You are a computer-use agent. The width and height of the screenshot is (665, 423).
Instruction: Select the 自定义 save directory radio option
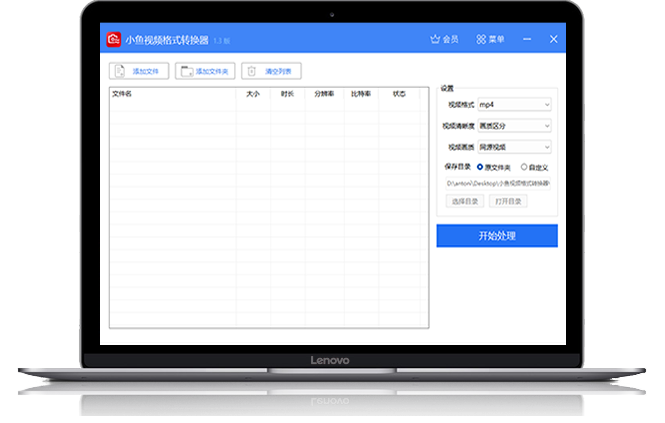[x=525, y=167]
